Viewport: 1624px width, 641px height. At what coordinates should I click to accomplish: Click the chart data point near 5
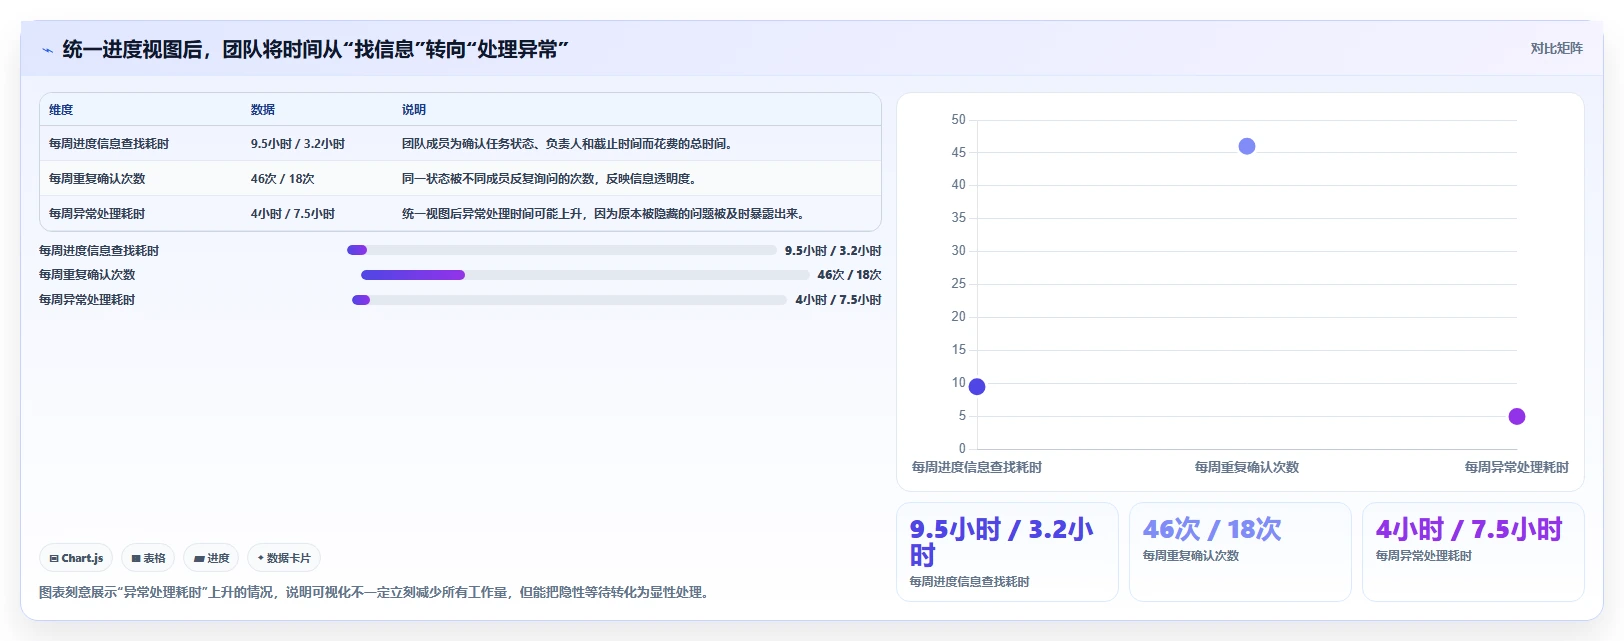pyautogui.click(x=1517, y=416)
